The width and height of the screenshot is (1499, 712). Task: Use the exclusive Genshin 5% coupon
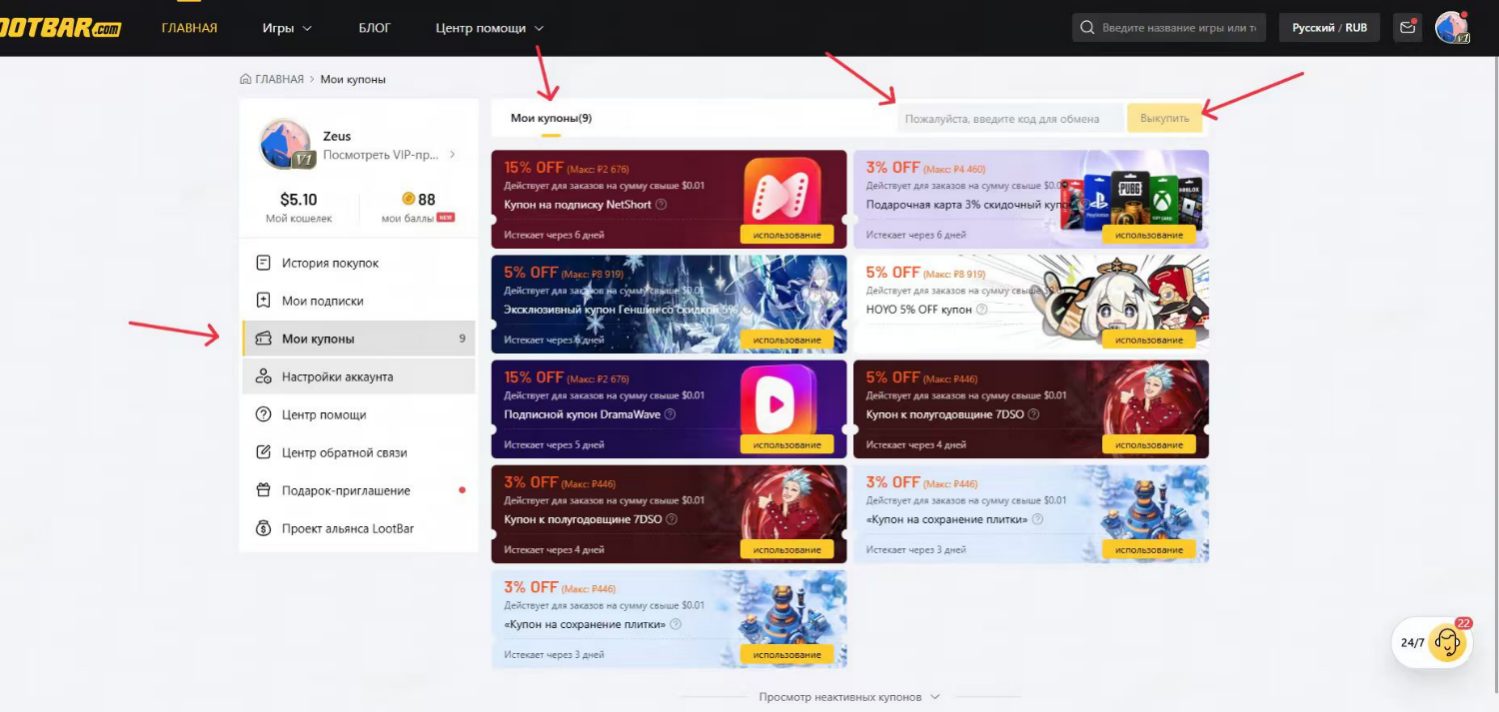pyautogui.click(x=787, y=340)
